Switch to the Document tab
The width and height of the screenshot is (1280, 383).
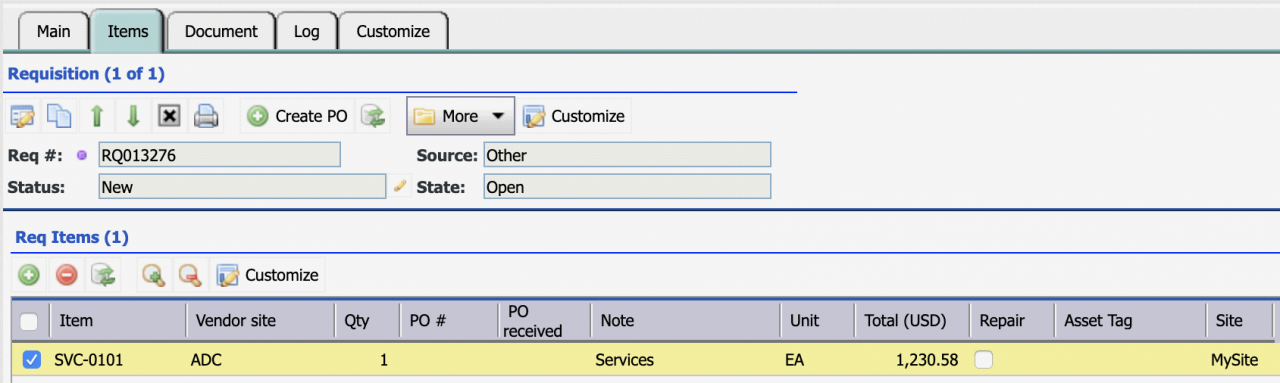click(221, 31)
